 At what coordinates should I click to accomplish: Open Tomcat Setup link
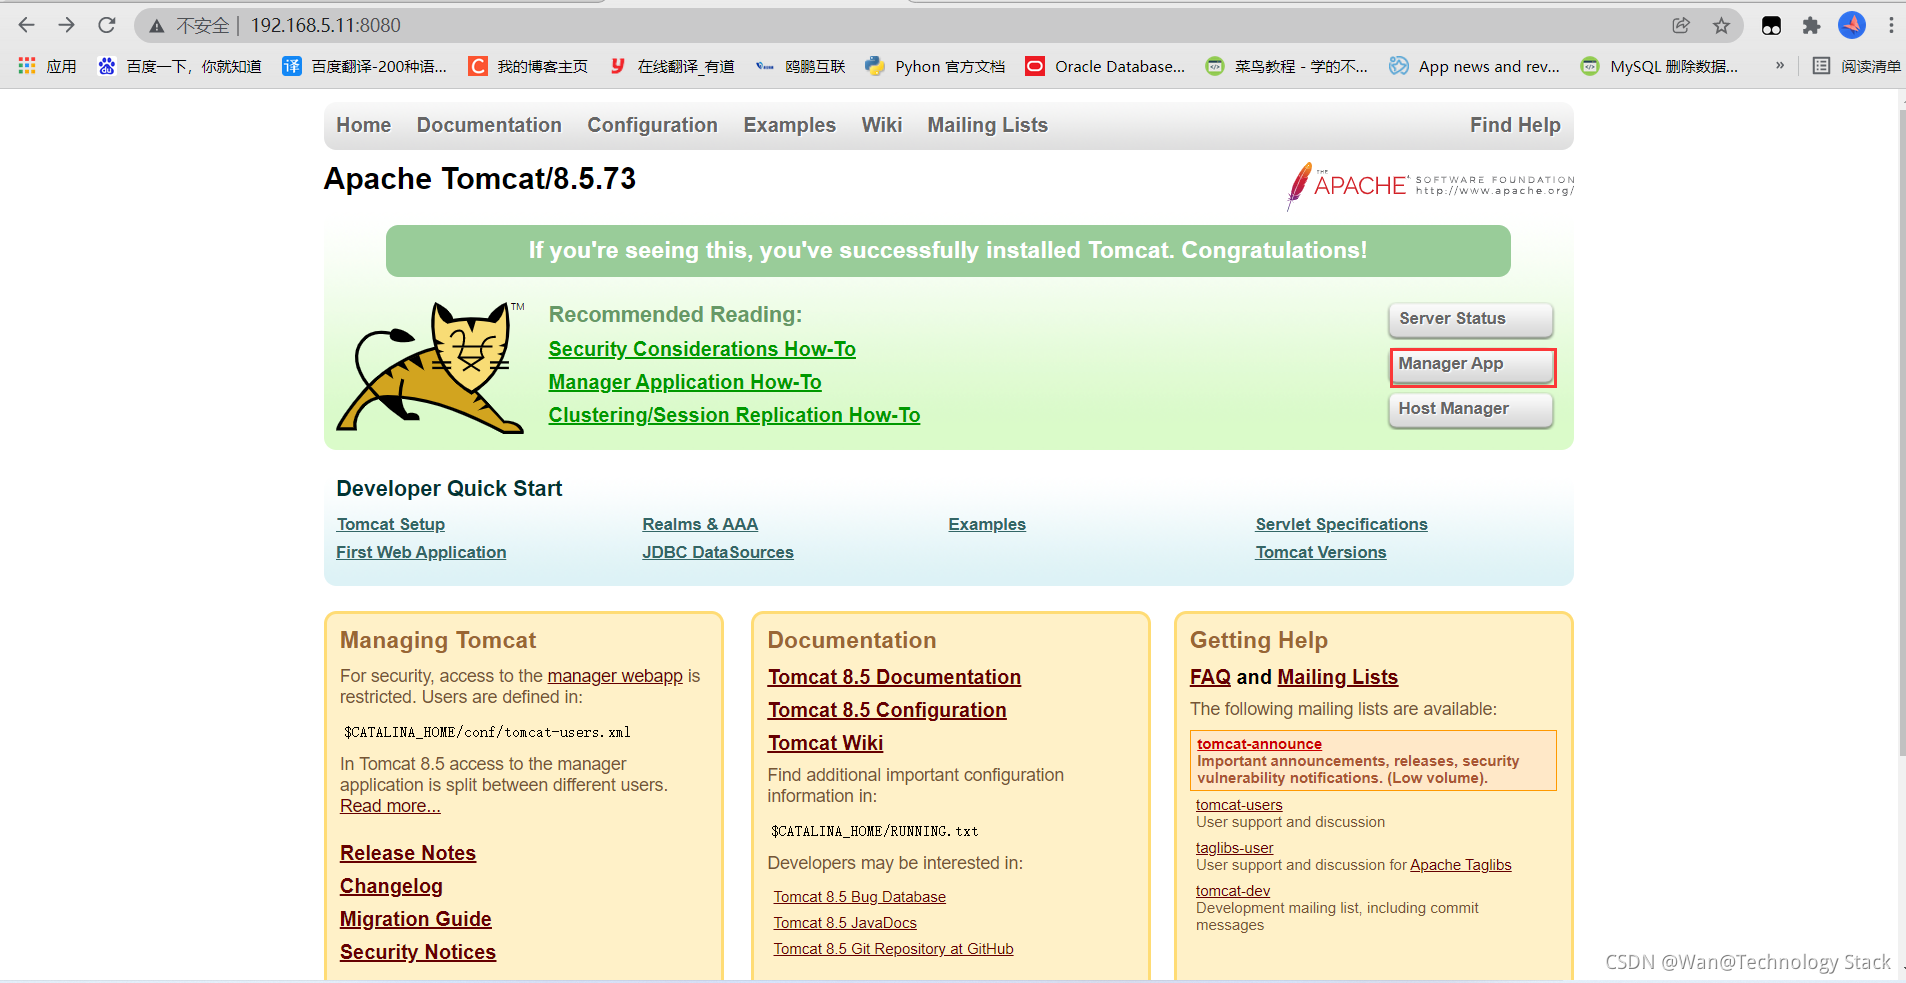(391, 524)
